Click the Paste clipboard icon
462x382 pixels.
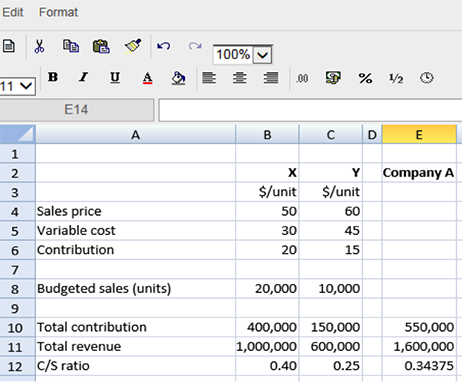[101, 46]
